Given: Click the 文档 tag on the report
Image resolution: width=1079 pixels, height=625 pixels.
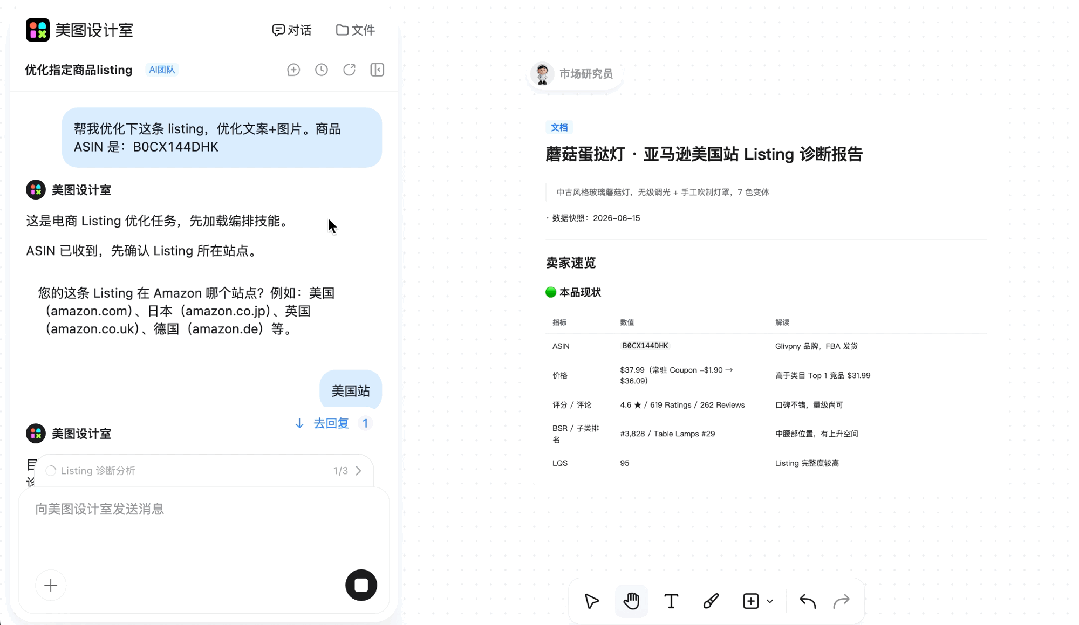Looking at the screenshot, I should point(559,127).
